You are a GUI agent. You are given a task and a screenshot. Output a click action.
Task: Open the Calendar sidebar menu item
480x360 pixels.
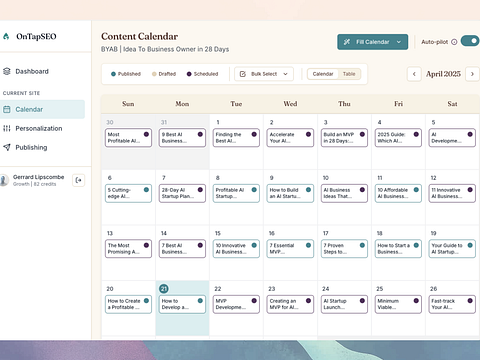(42, 109)
